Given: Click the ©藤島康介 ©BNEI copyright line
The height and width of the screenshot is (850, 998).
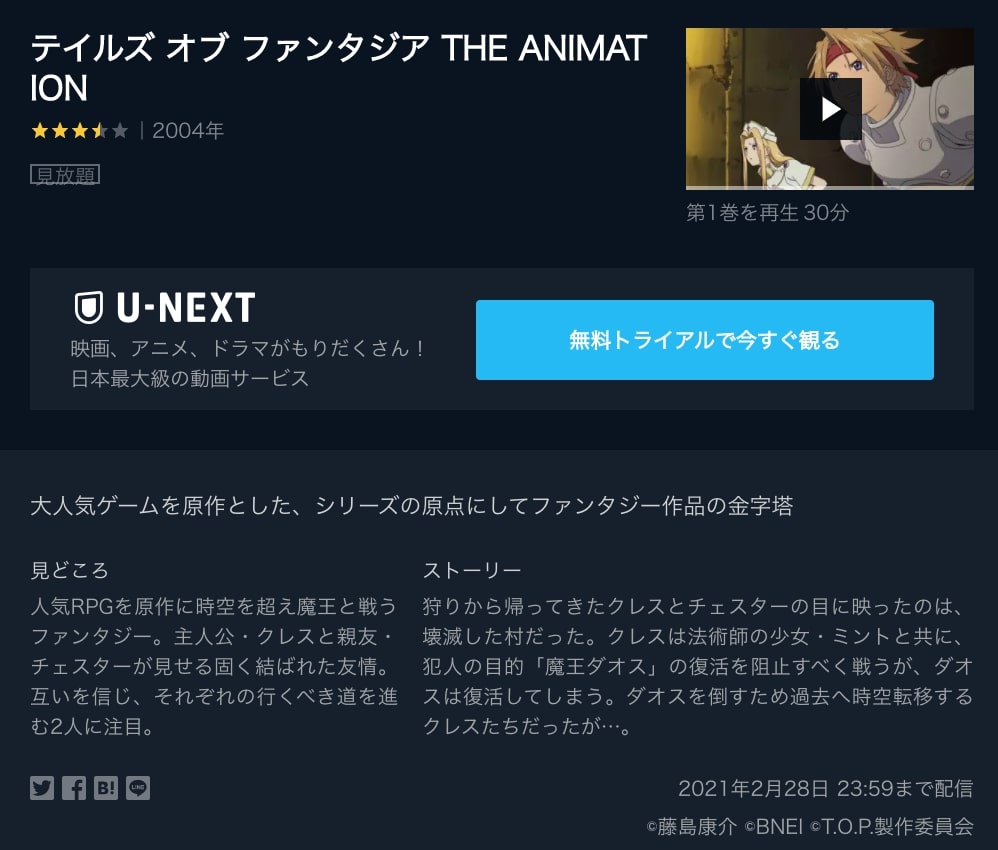Looking at the screenshot, I should coord(810,826).
